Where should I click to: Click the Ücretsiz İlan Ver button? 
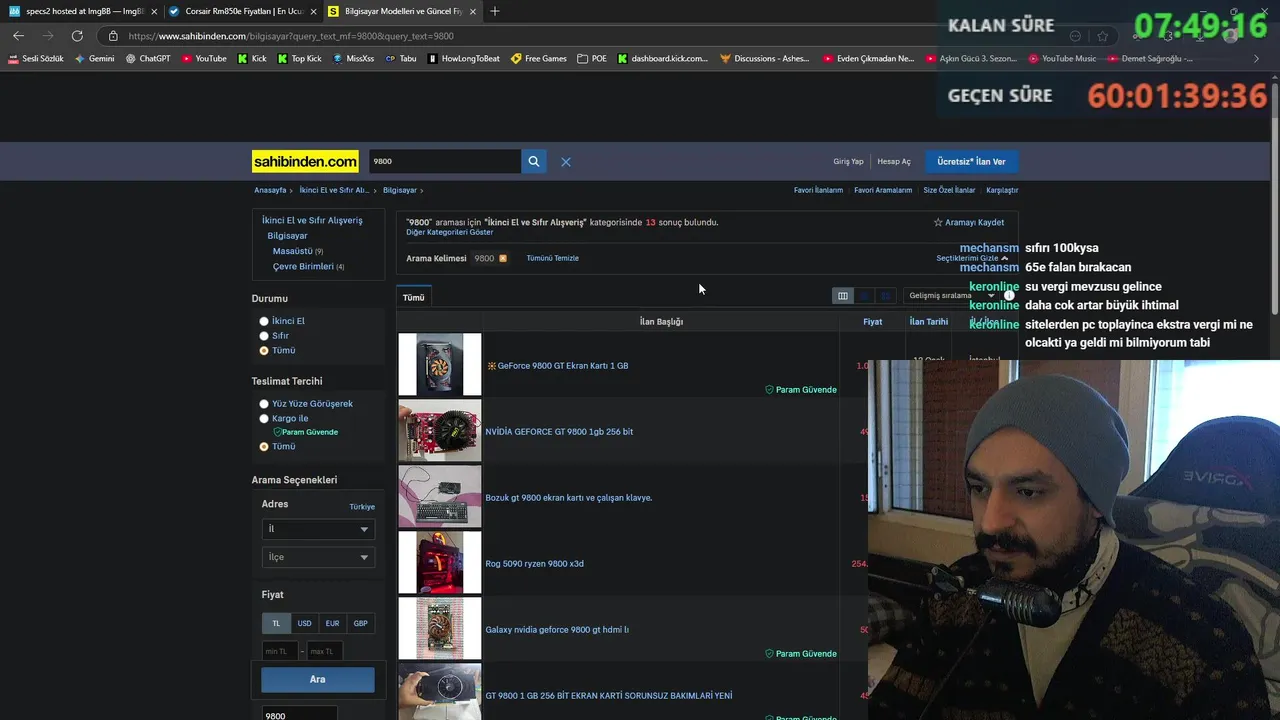click(x=972, y=161)
